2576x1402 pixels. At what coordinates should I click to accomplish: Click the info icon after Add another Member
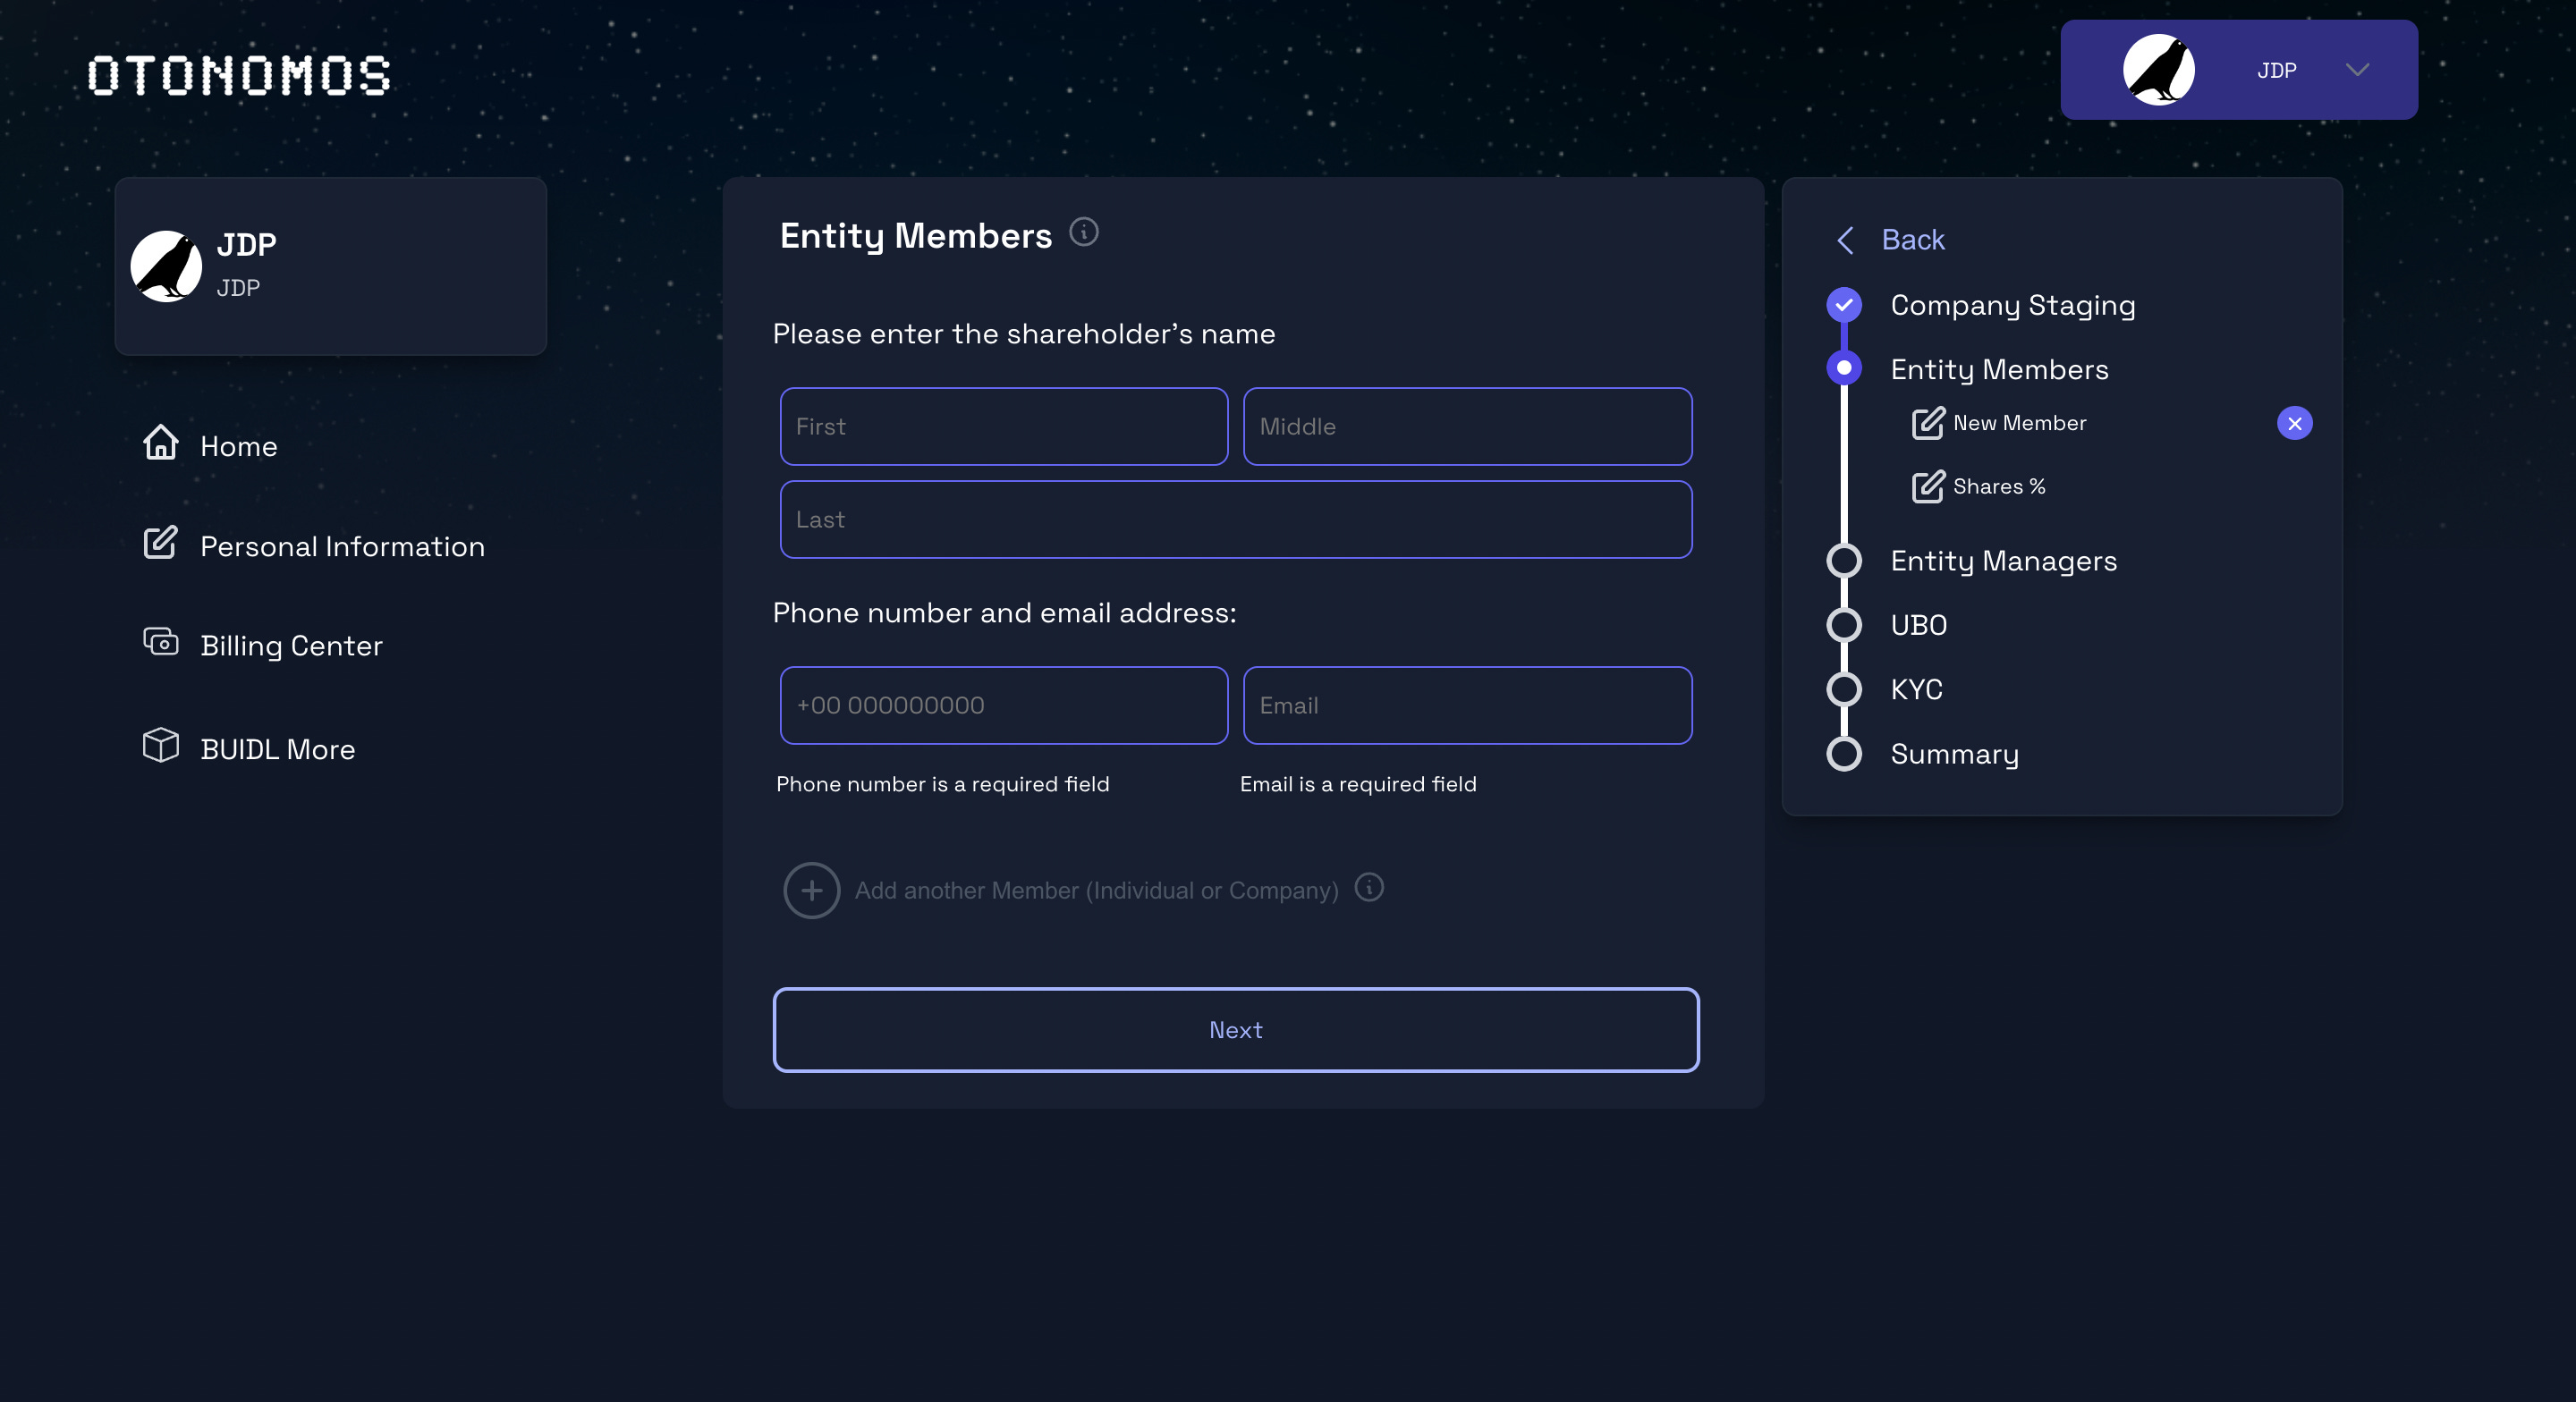coord(1369,888)
